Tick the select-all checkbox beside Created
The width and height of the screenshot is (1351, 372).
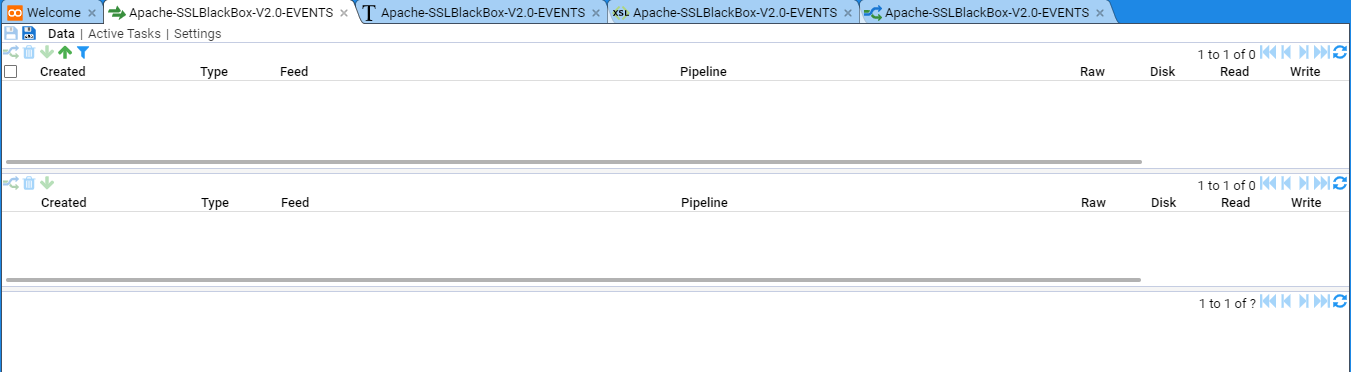tap(10, 71)
